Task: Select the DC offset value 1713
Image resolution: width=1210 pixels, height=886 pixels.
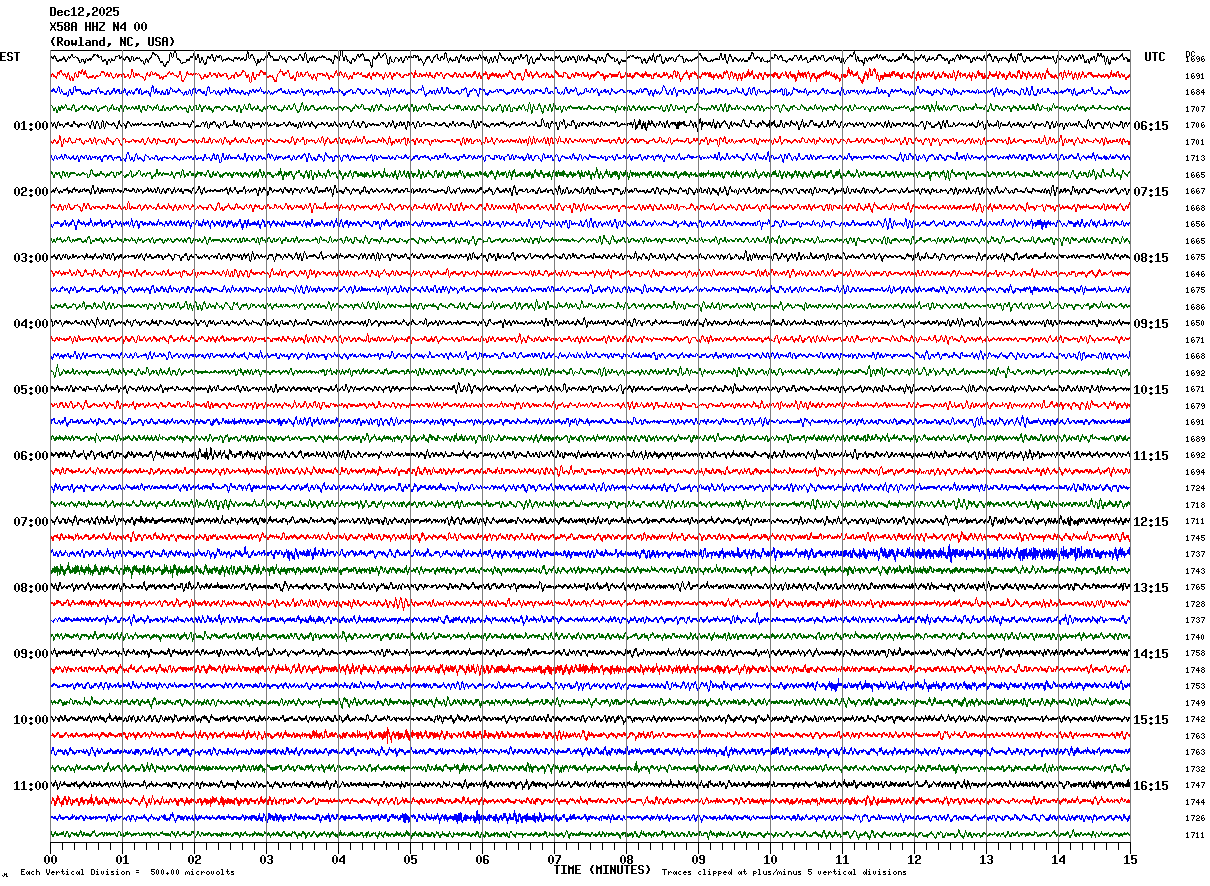Action: [1195, 158]
